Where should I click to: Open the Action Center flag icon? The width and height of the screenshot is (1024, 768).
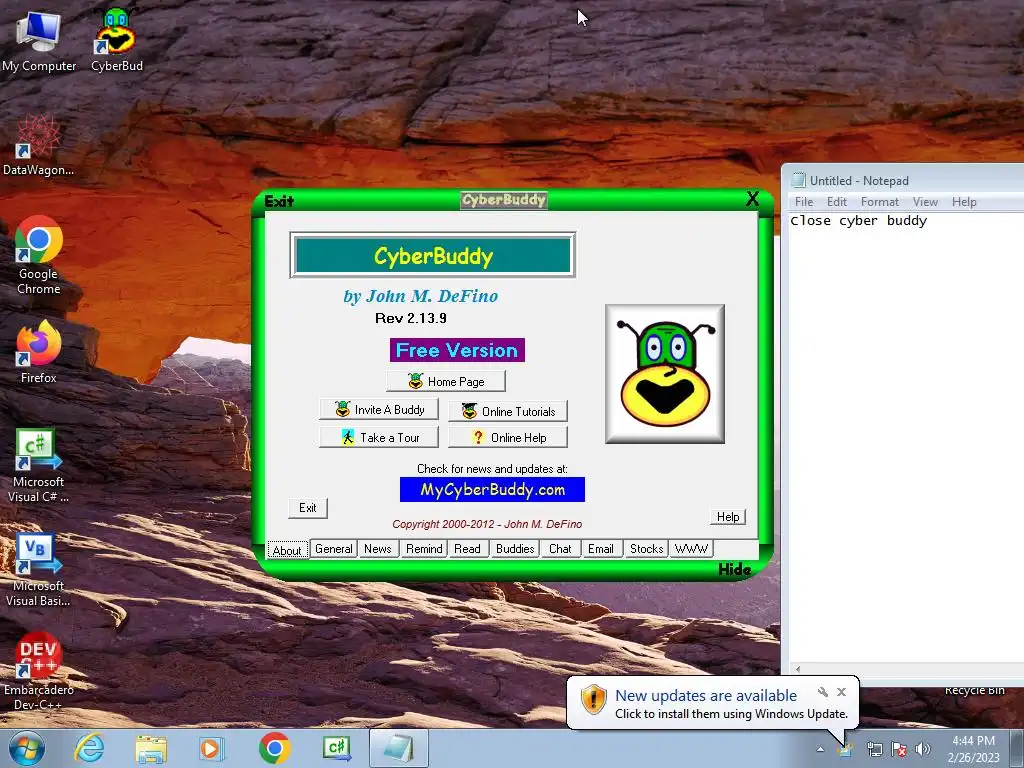pos(899,749)
